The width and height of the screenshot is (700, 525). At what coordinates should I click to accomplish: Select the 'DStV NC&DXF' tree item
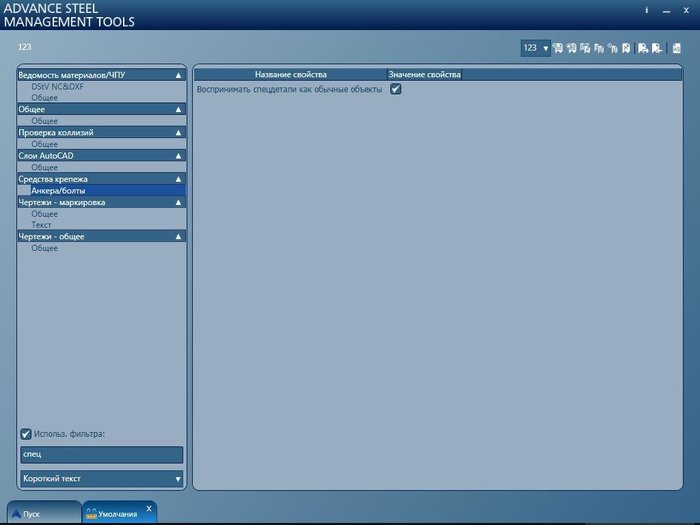coord(58,87)
